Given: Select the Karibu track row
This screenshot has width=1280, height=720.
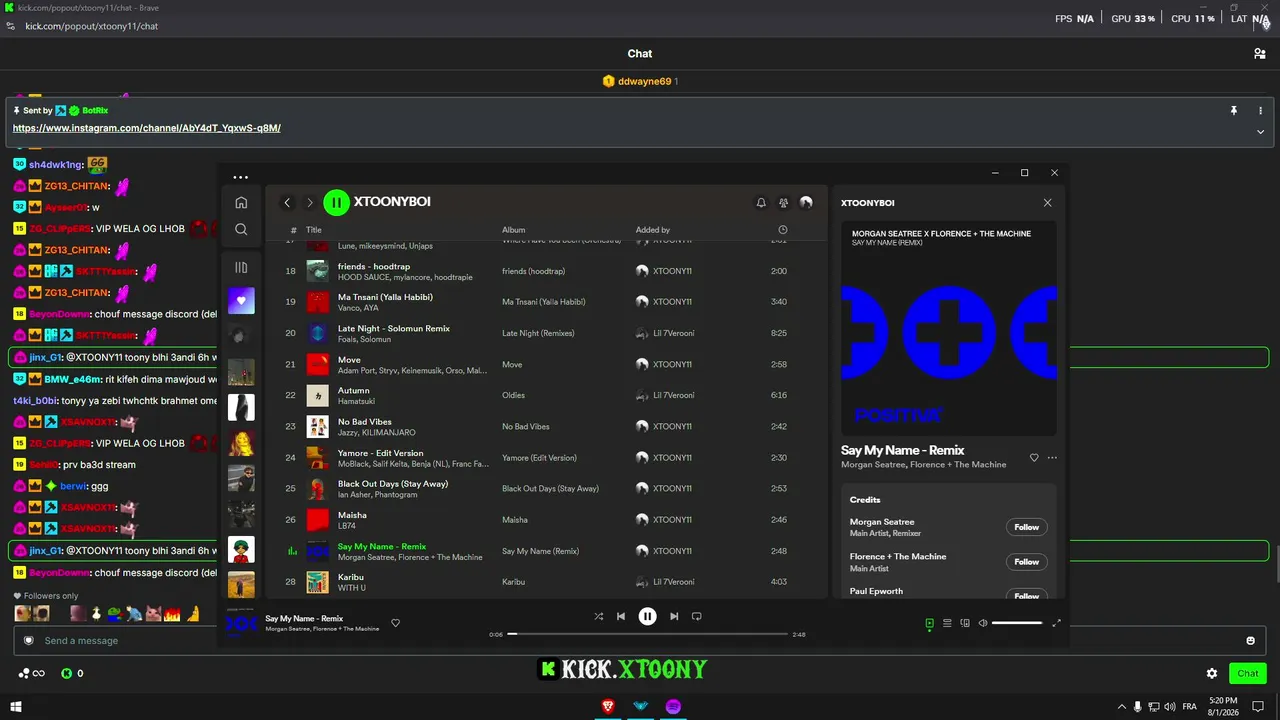Looking at the screenshot, I should click(547, 582).
